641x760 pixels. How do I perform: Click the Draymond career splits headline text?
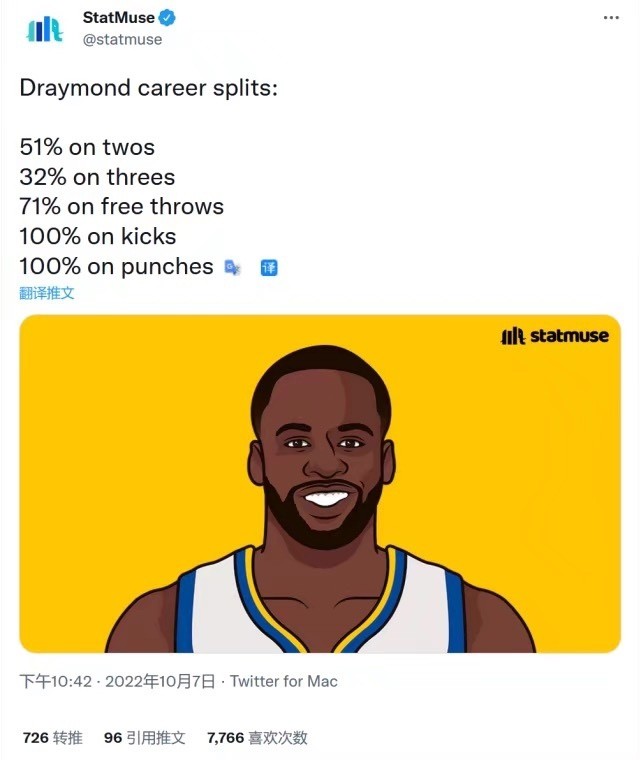pos(149,88)
